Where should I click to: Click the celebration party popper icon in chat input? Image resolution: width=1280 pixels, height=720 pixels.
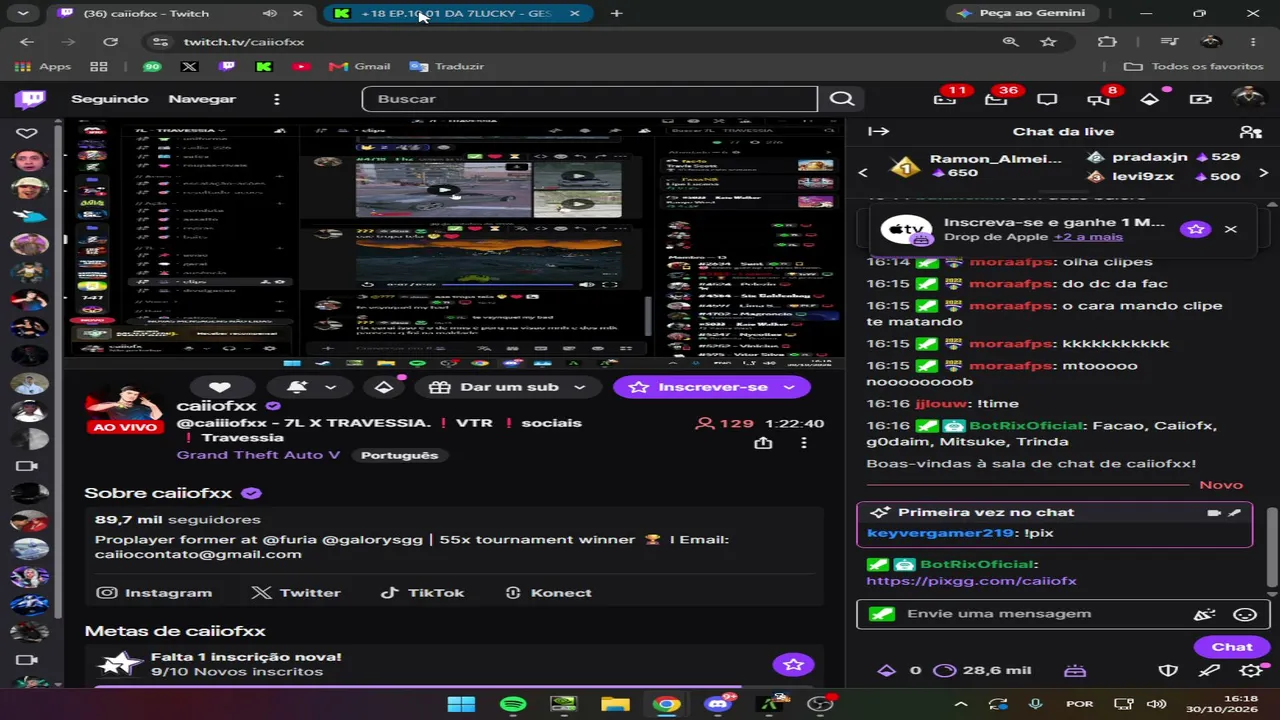1204,615
